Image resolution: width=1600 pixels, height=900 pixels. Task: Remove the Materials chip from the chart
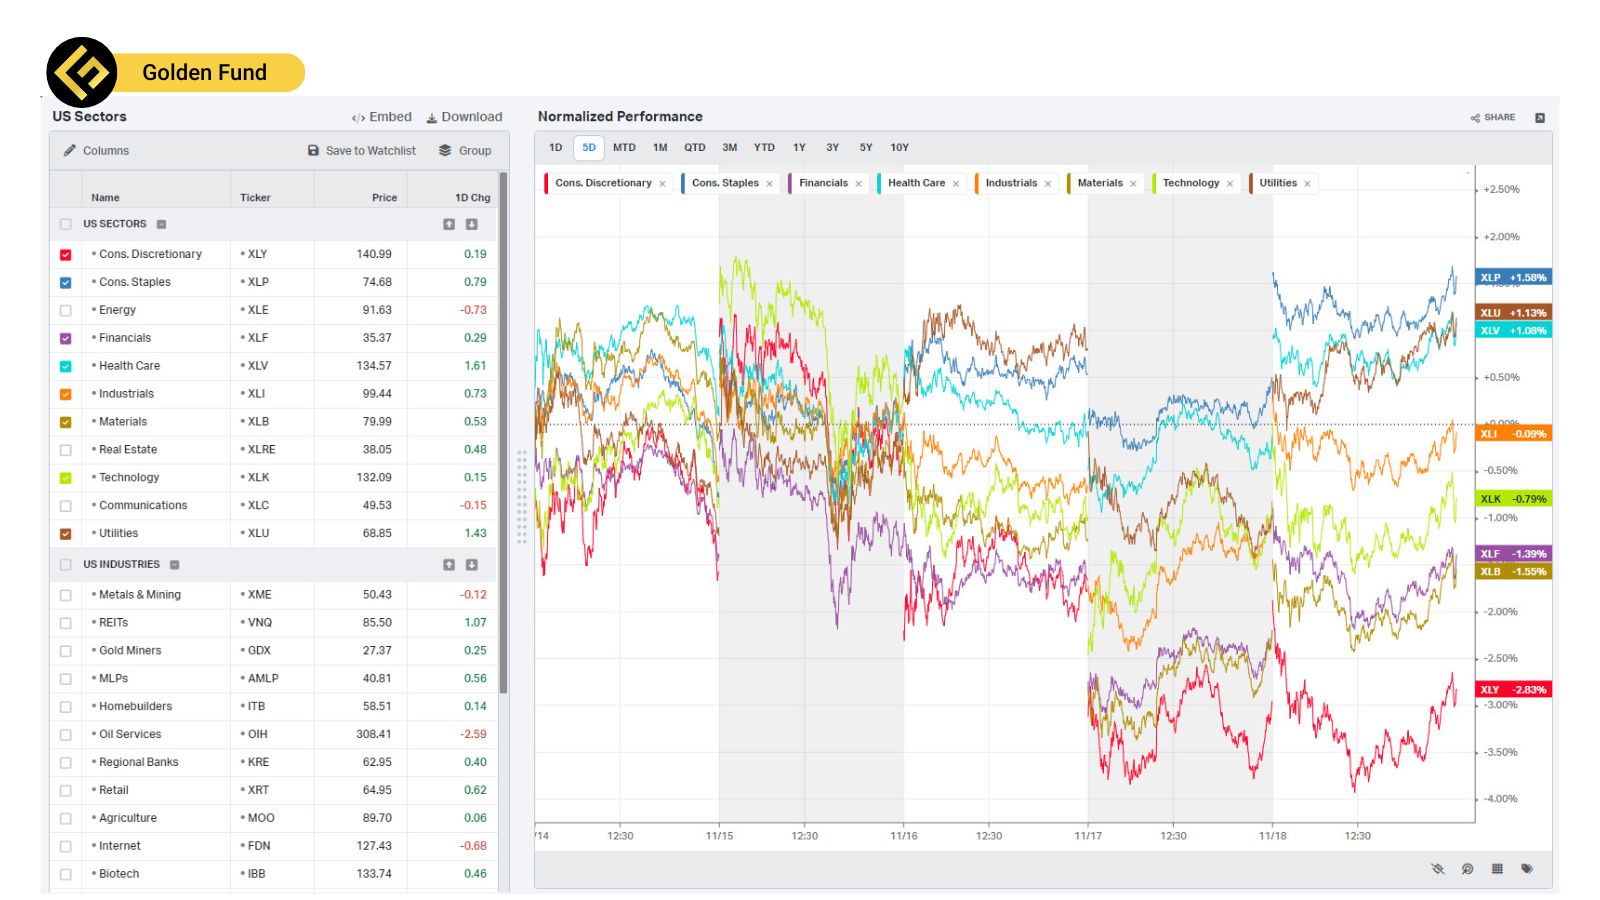point(1133,184)
